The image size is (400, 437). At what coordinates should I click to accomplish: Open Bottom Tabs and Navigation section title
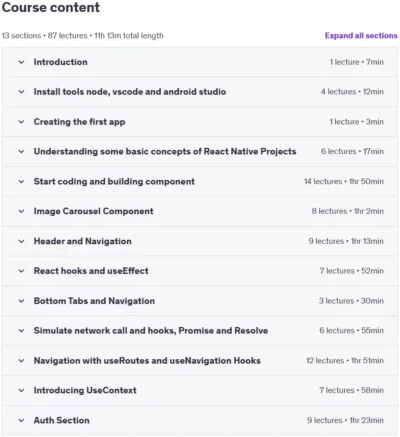point(94,301)
